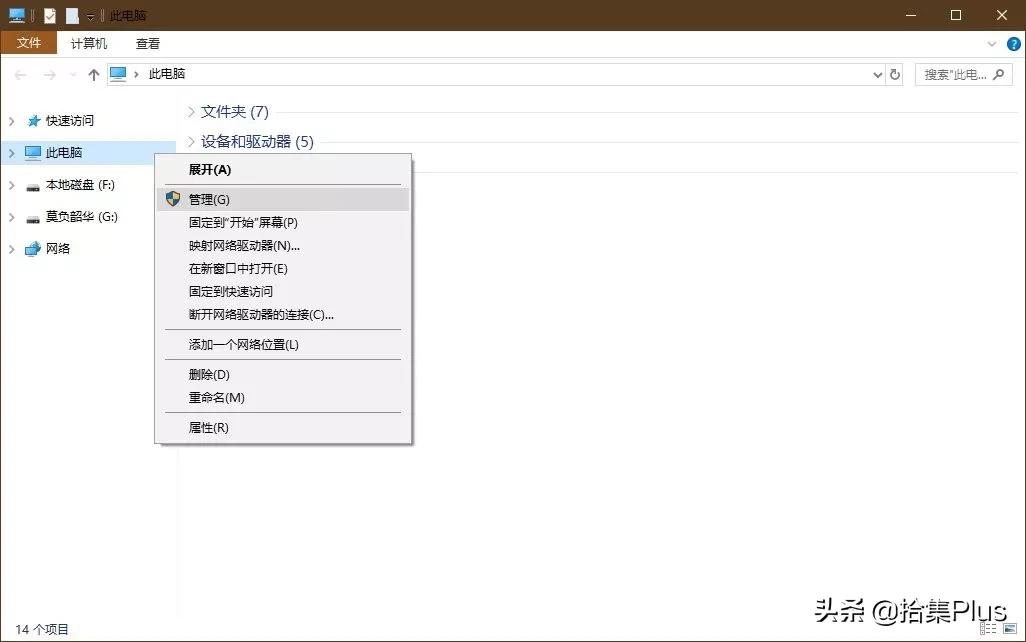Click the 此电脑 computer icon in the address bar
This screenshot has width=1026, height=642.
pos(118,73)
